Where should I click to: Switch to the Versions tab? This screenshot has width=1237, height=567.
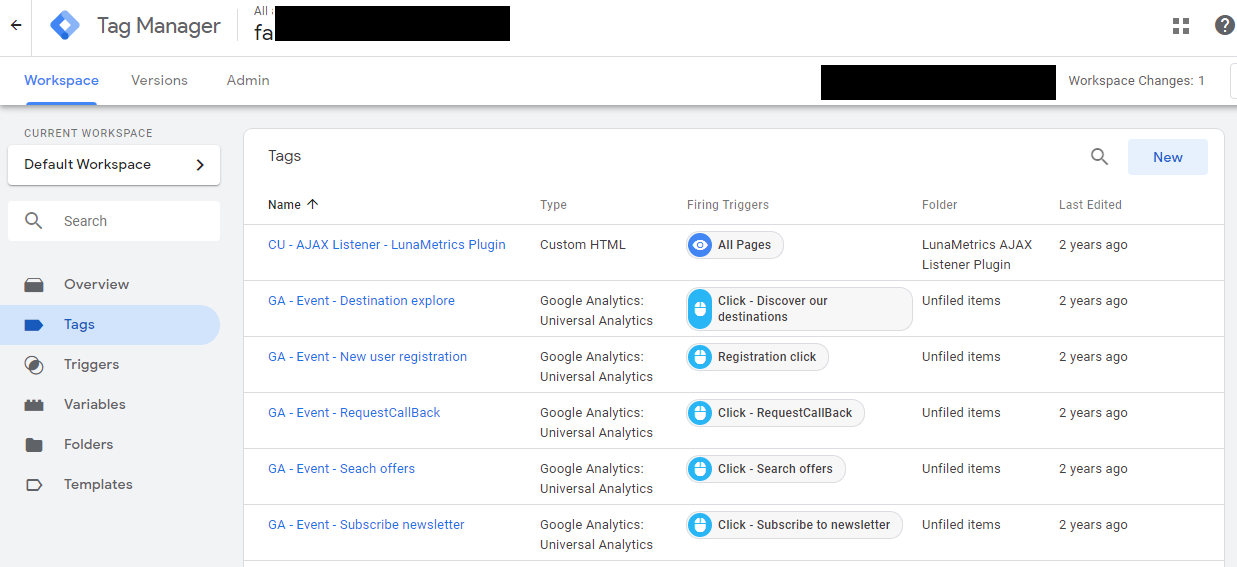coord(159,80)
